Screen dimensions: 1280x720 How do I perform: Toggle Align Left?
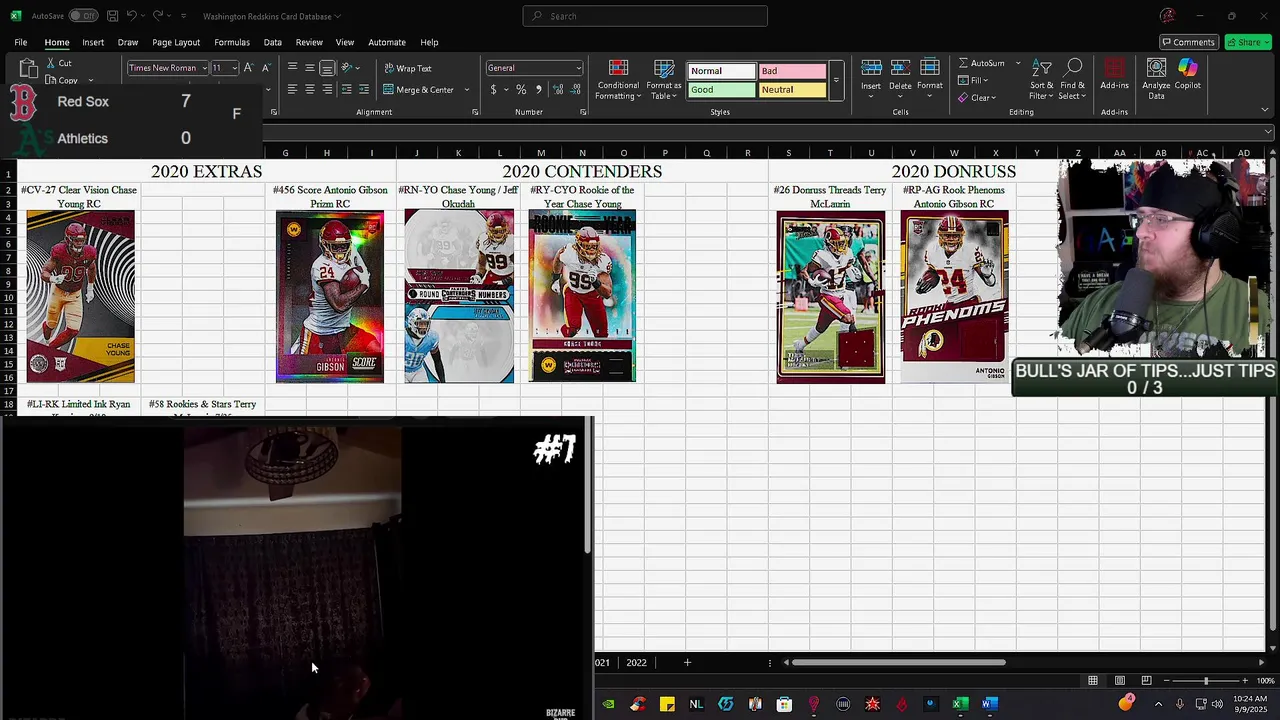[x=292, y=89]
